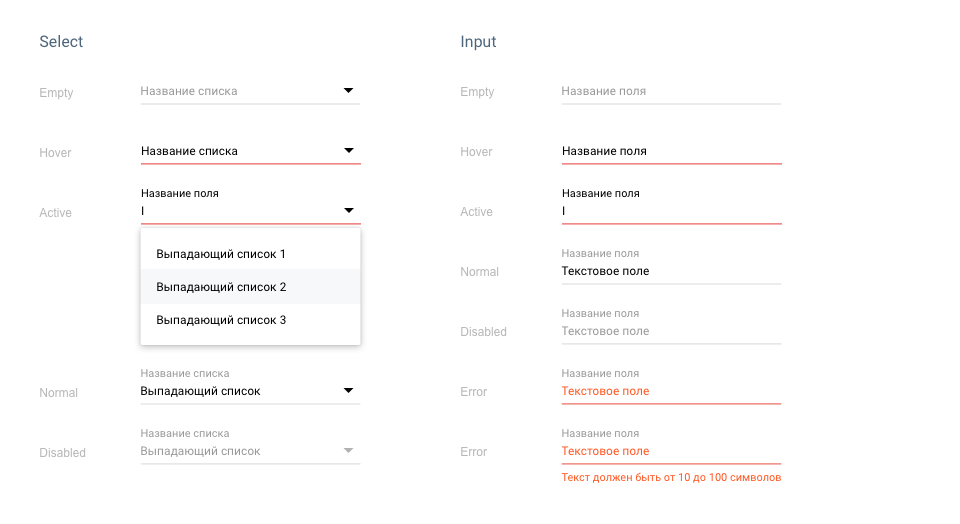Image resolution: width=960 pixels, height=524 pixels.
Task: Click the Disabled input field
Action: pyautogui.click(x=671, y=326)
